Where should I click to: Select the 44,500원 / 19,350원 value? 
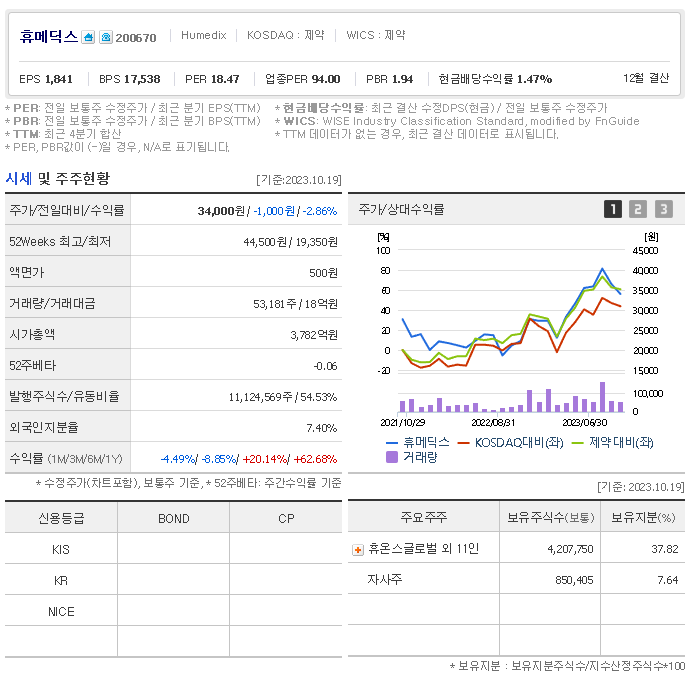(290, 242)
